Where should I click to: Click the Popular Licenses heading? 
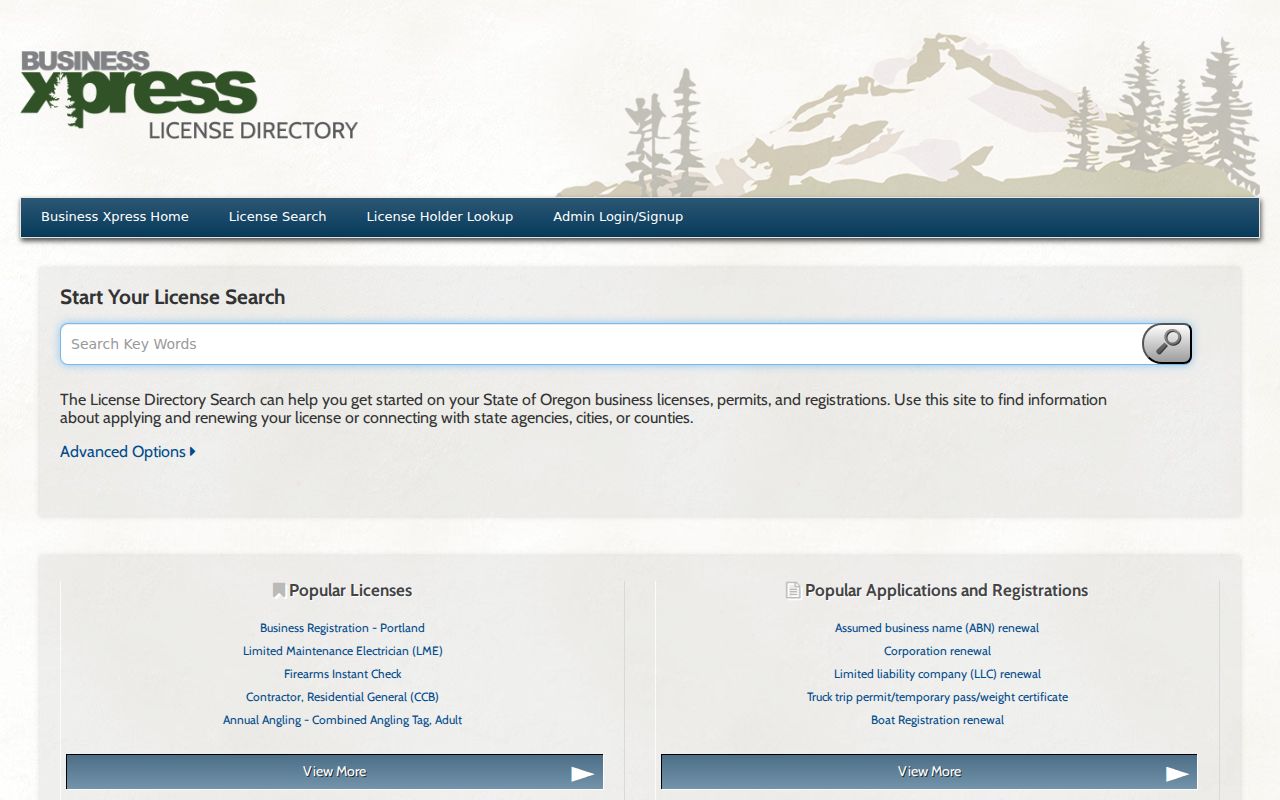point(350,591)
